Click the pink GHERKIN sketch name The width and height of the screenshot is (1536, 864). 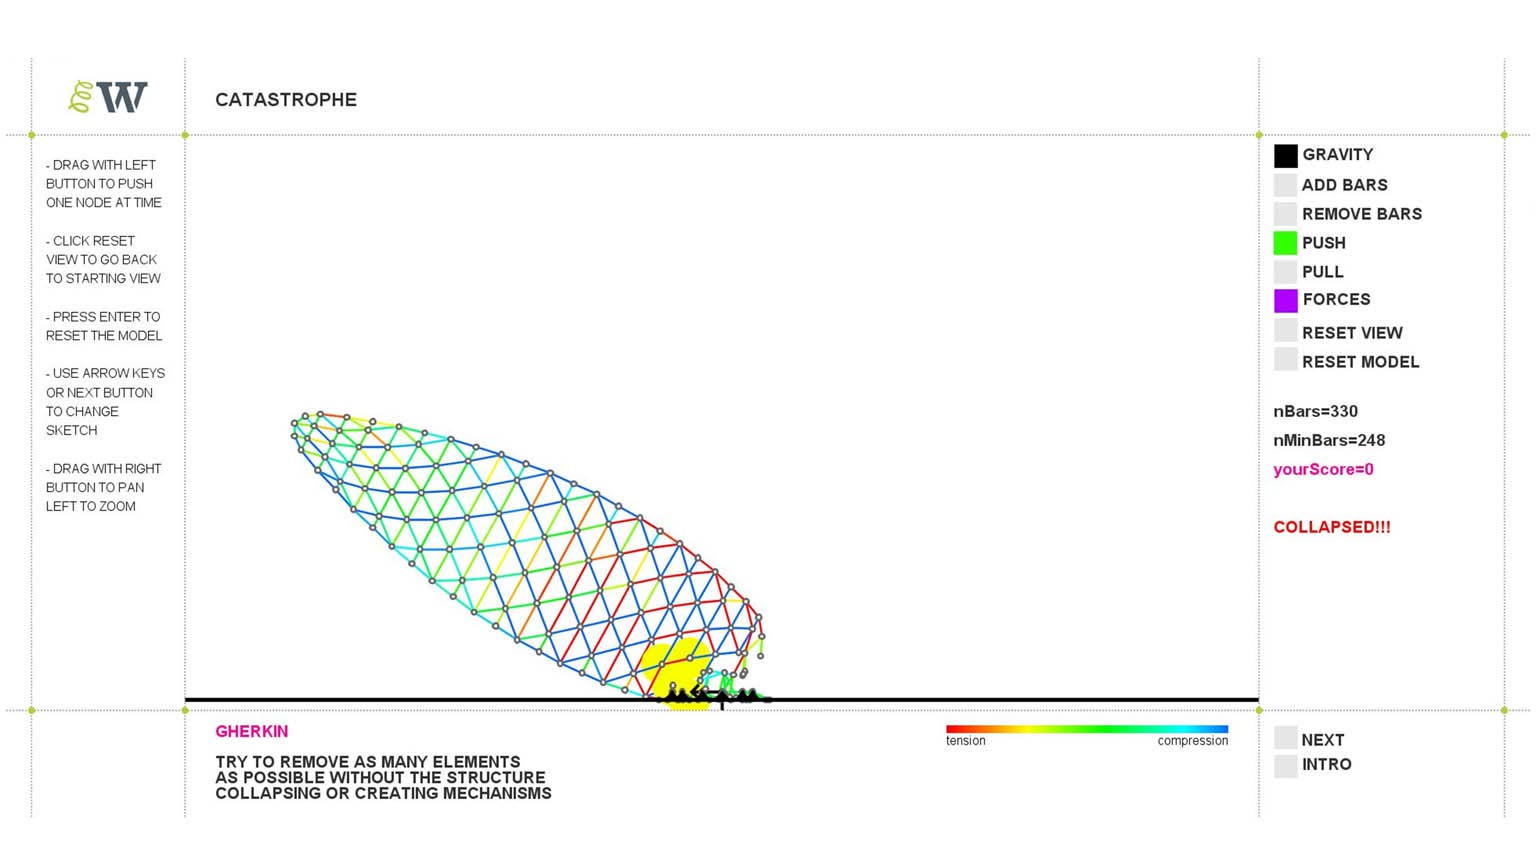click(251, 732)
